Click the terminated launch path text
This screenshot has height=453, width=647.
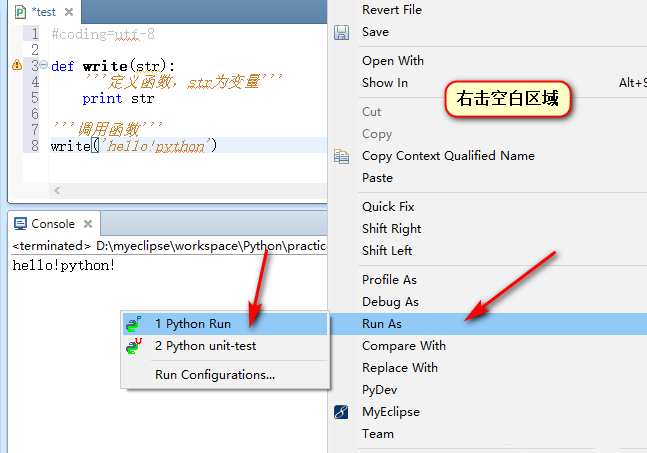click(169, 246)
